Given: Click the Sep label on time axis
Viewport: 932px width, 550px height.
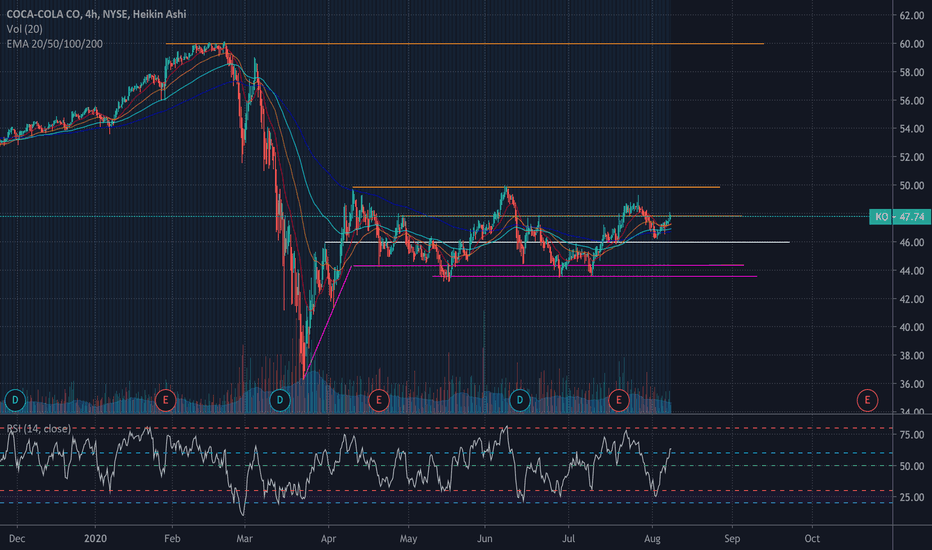Looking at the screenshot, I should 732,539.
